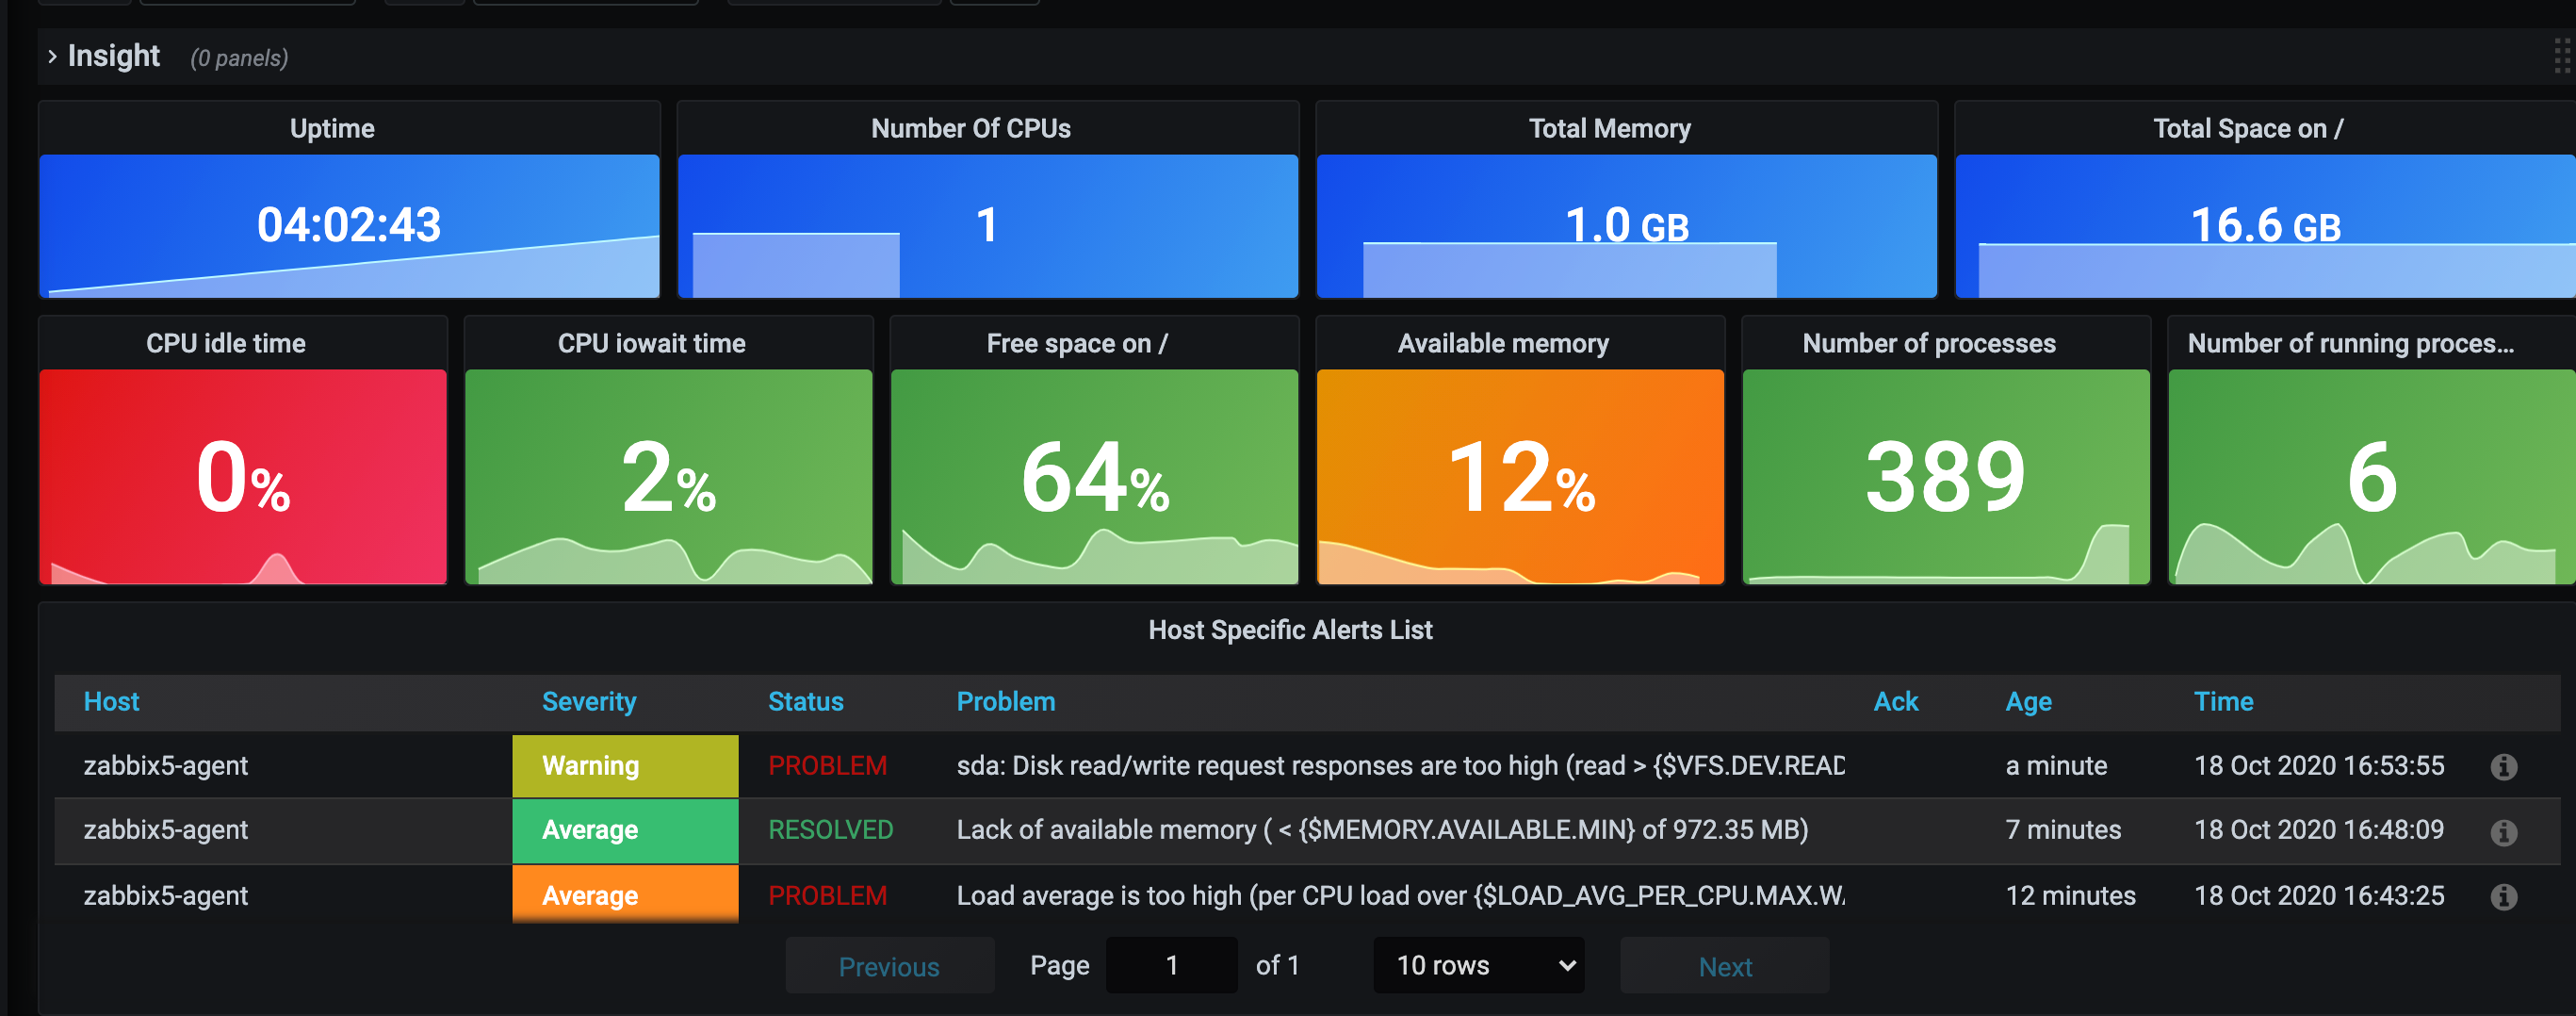The width and height of the screenshot is (2576, 1016).
Task: Open the rows-per-page dropdown showing 10 rows
Action: (1478, 965)
